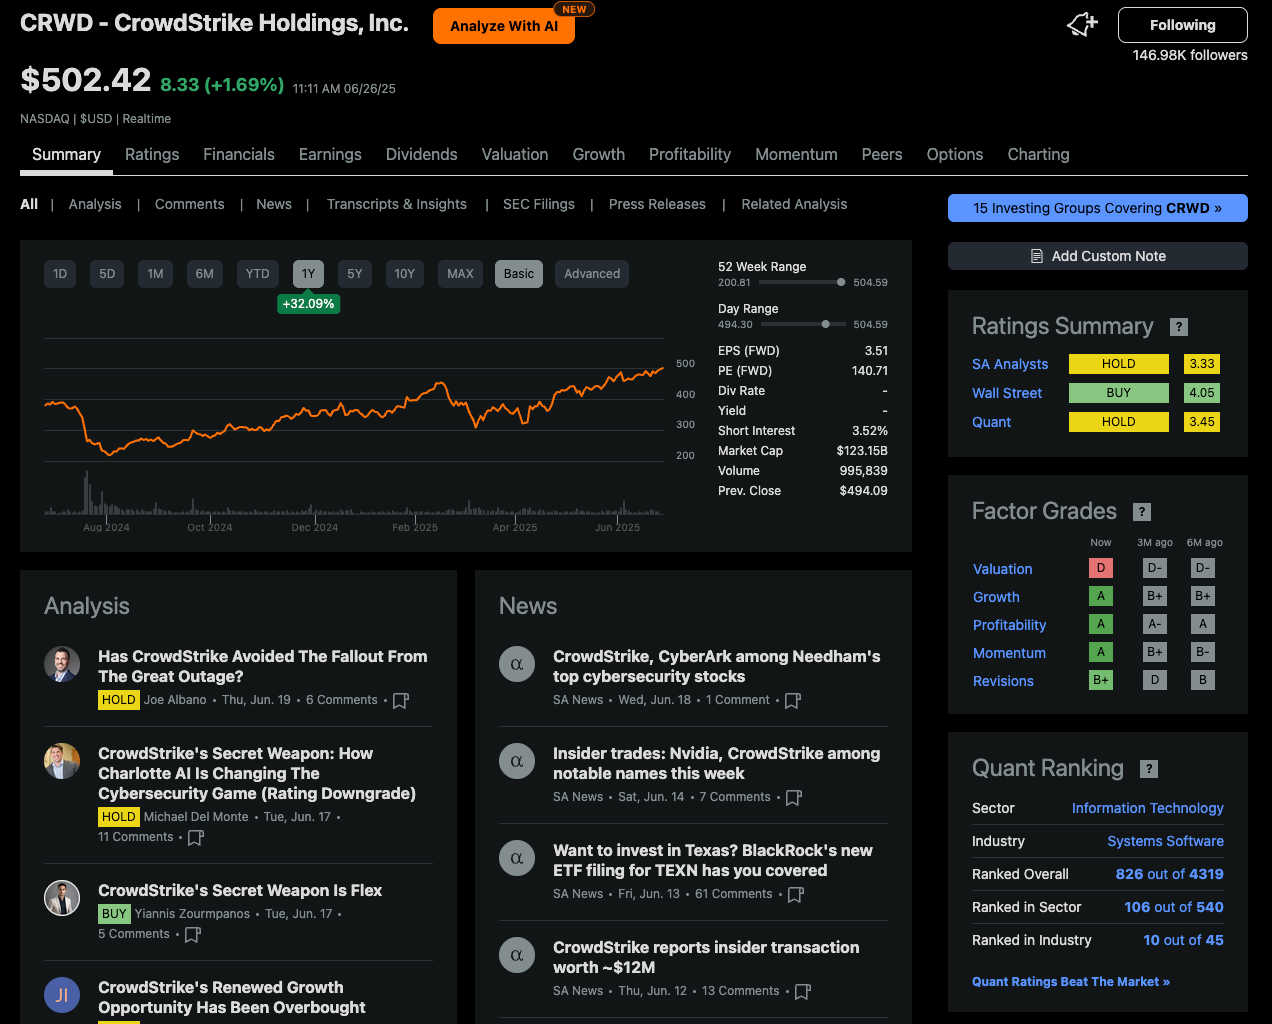1272x1024 pixels.
Task: Filter feed by SEC Filings
Action: click(x=539, y=204)
